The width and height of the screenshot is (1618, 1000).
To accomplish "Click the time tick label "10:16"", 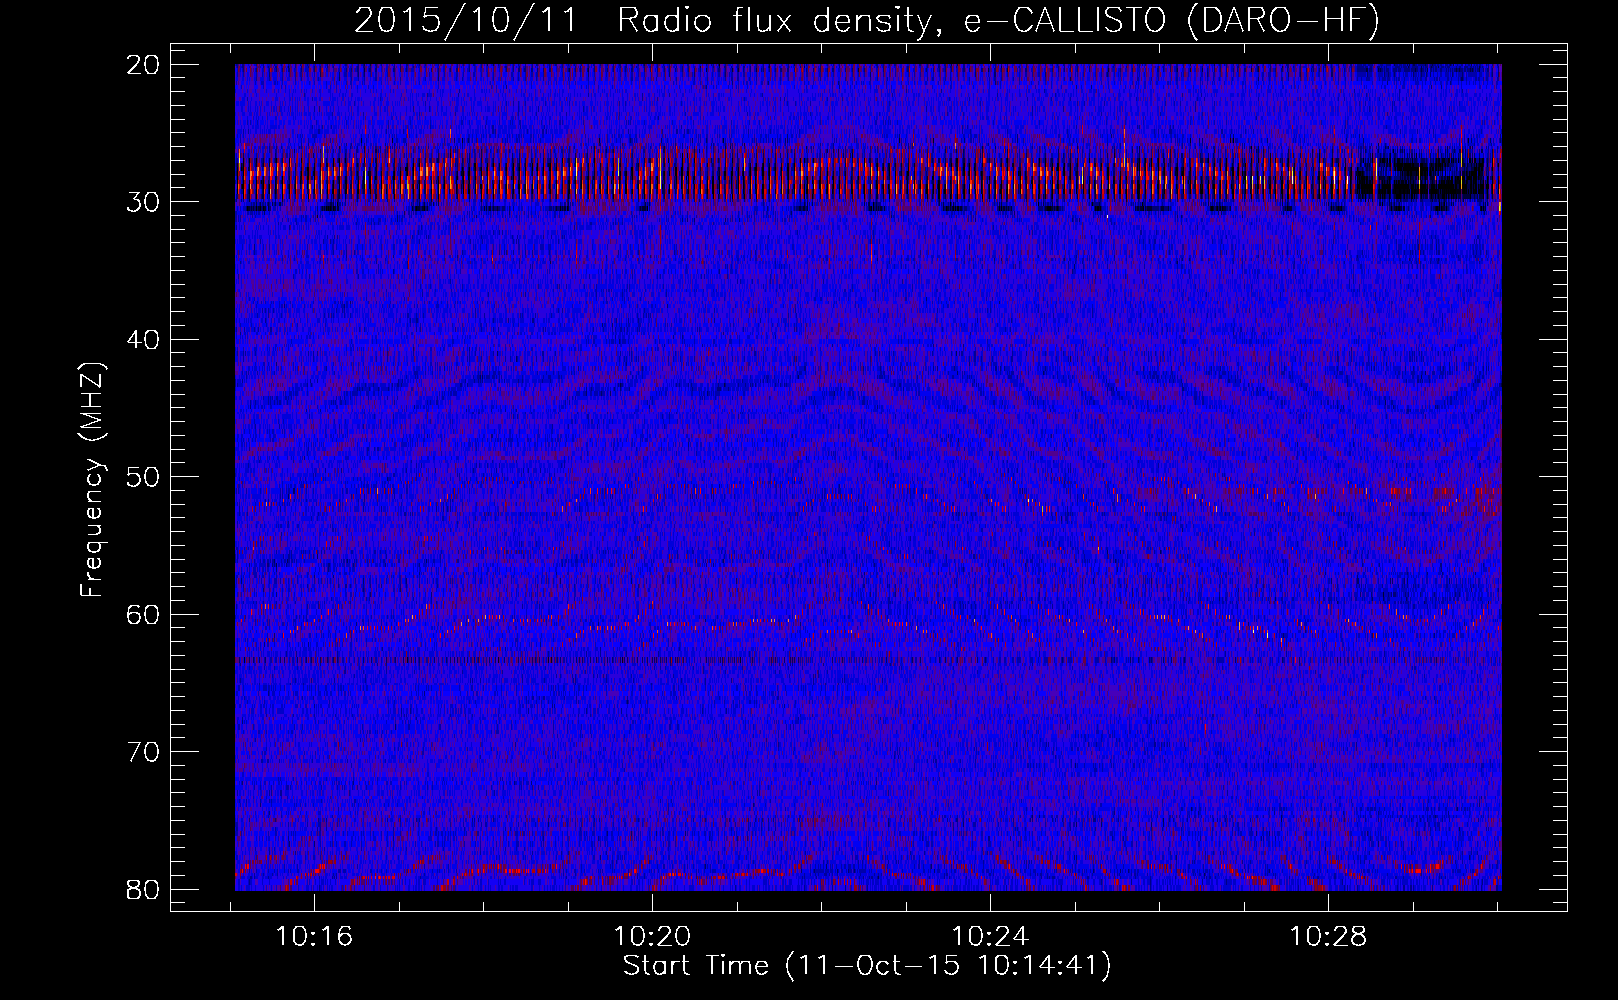I will [x=314, y=937].
